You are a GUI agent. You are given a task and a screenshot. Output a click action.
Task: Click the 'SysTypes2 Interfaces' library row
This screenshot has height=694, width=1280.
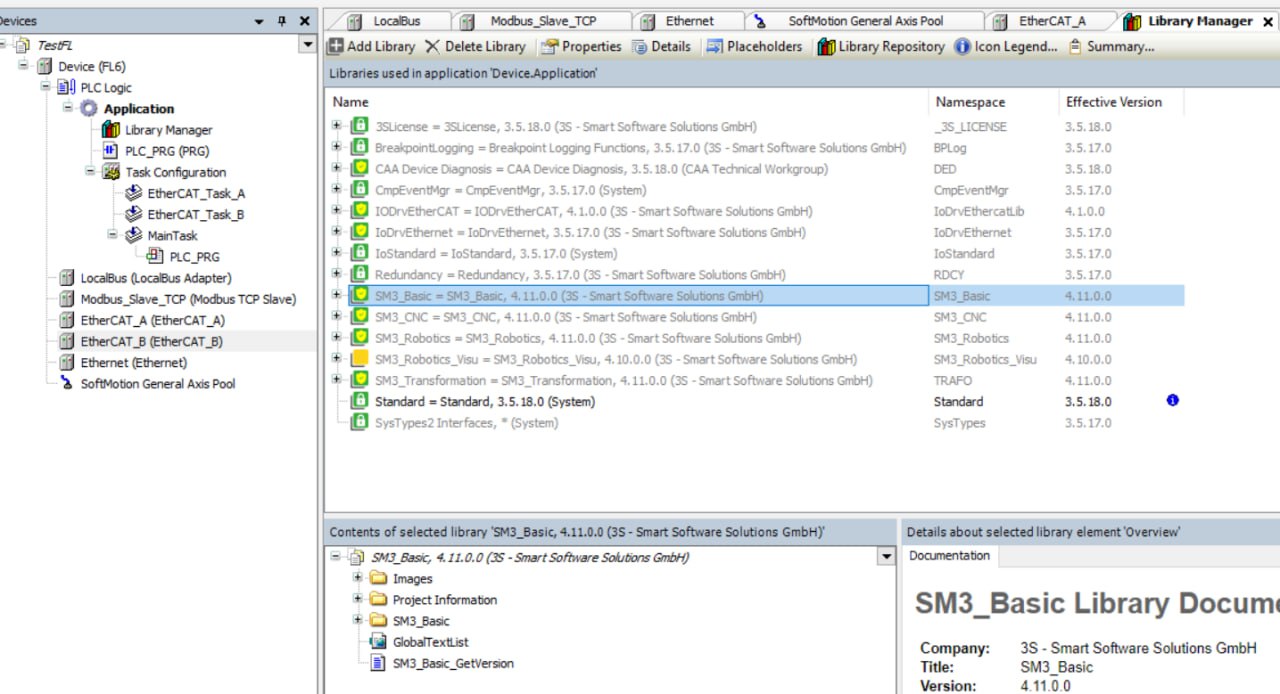(466, 423)
